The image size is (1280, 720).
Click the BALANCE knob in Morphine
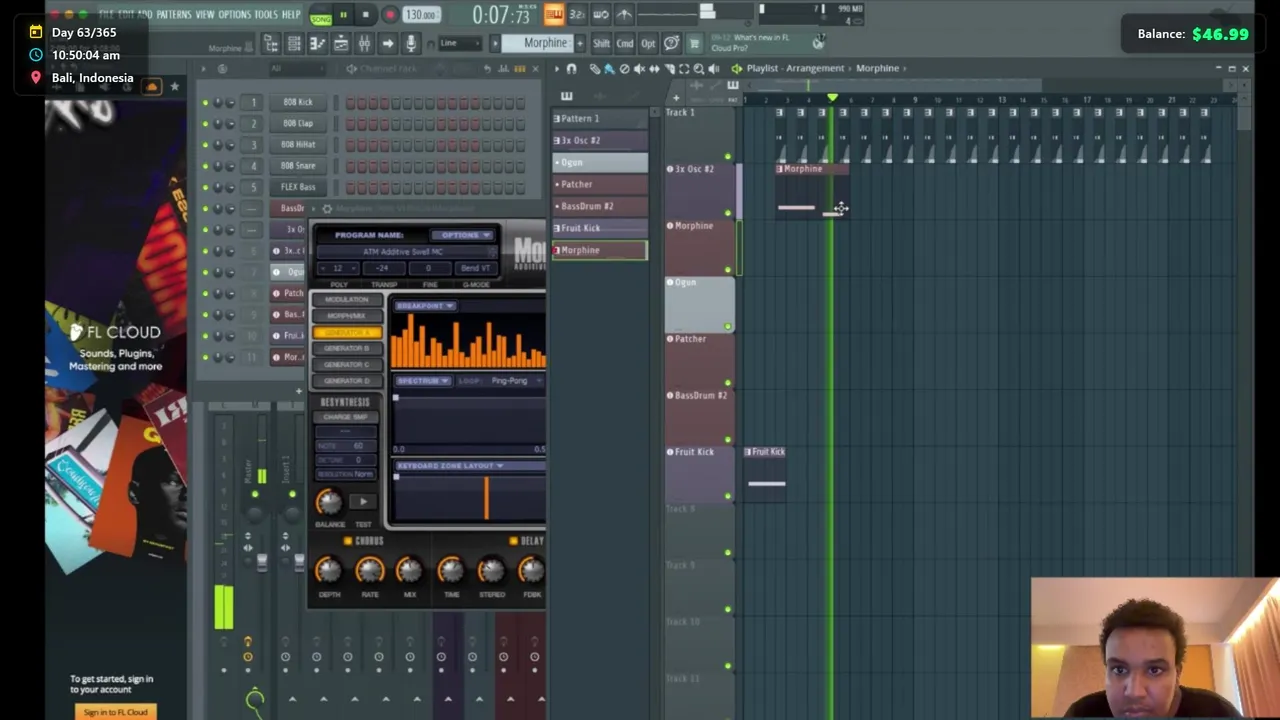(x=329, y=502)
